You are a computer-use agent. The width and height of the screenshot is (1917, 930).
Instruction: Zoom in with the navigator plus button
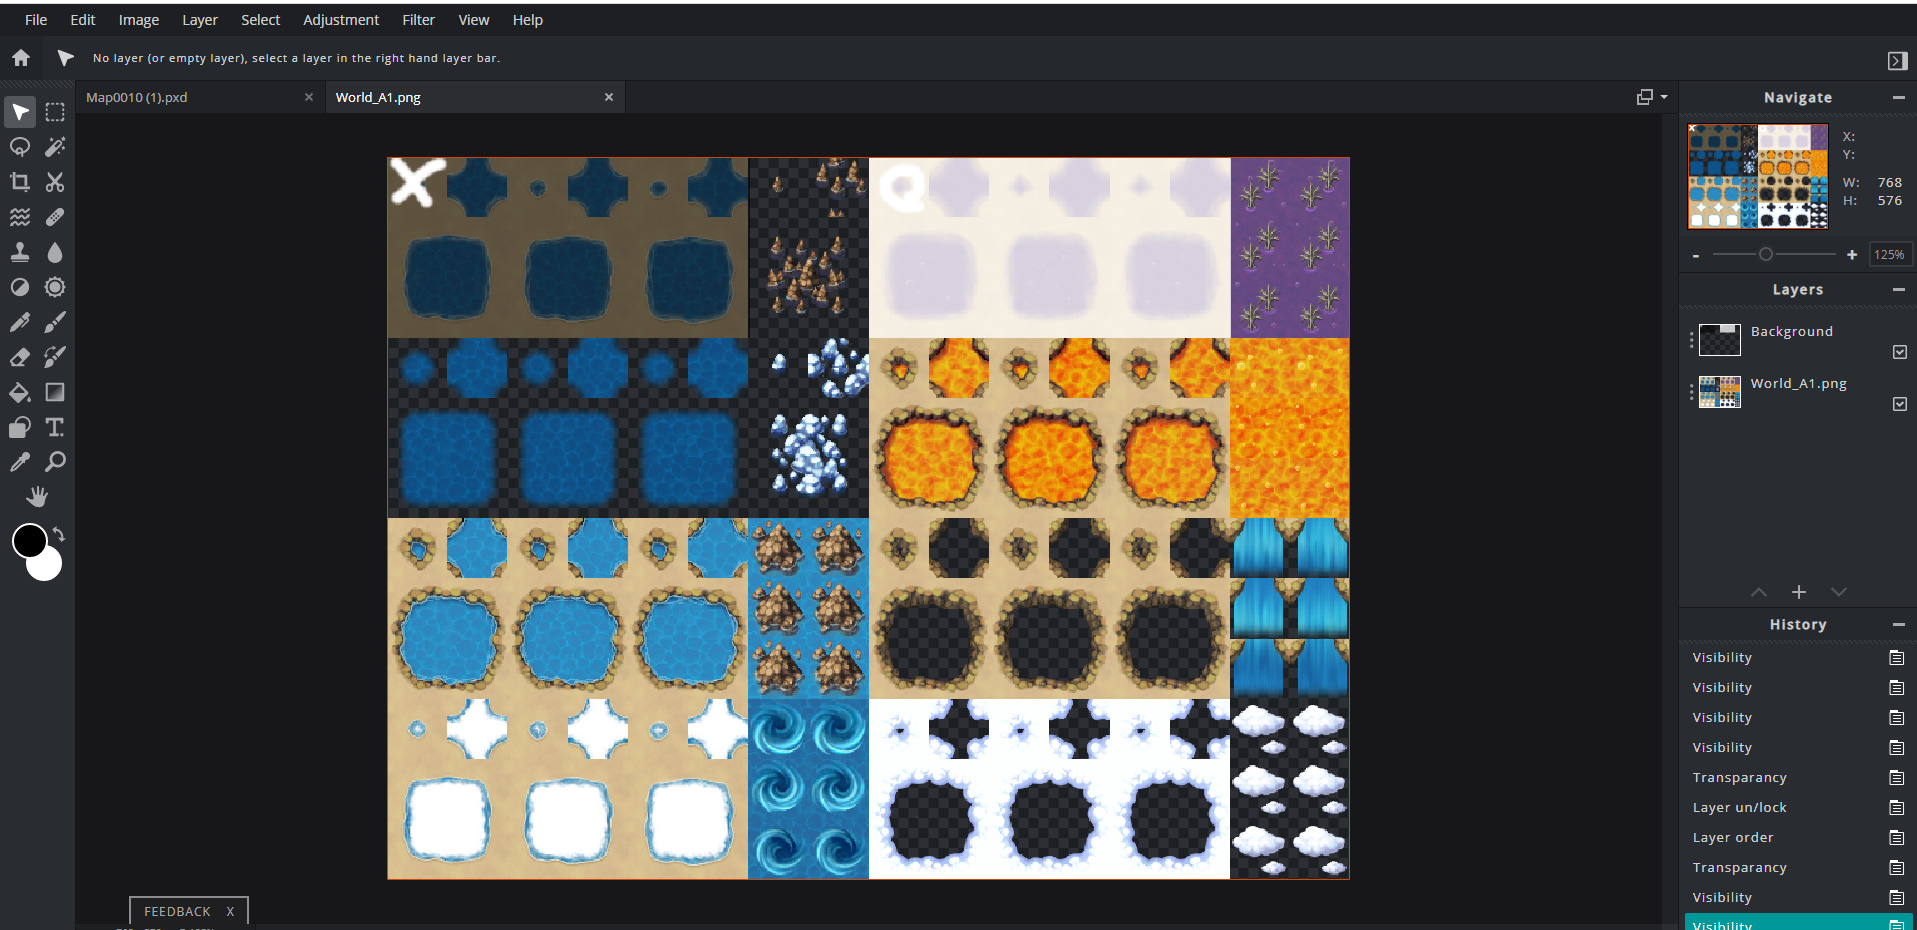point(1852,255)
